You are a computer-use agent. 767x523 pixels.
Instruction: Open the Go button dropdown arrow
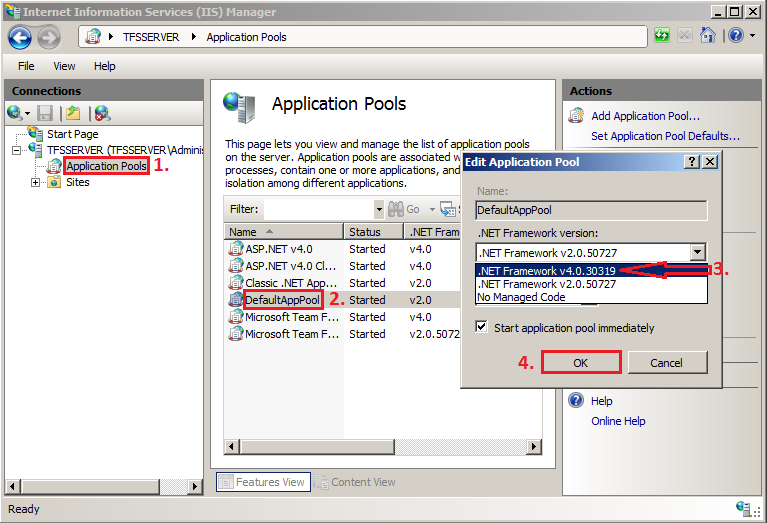click(432, 209)
